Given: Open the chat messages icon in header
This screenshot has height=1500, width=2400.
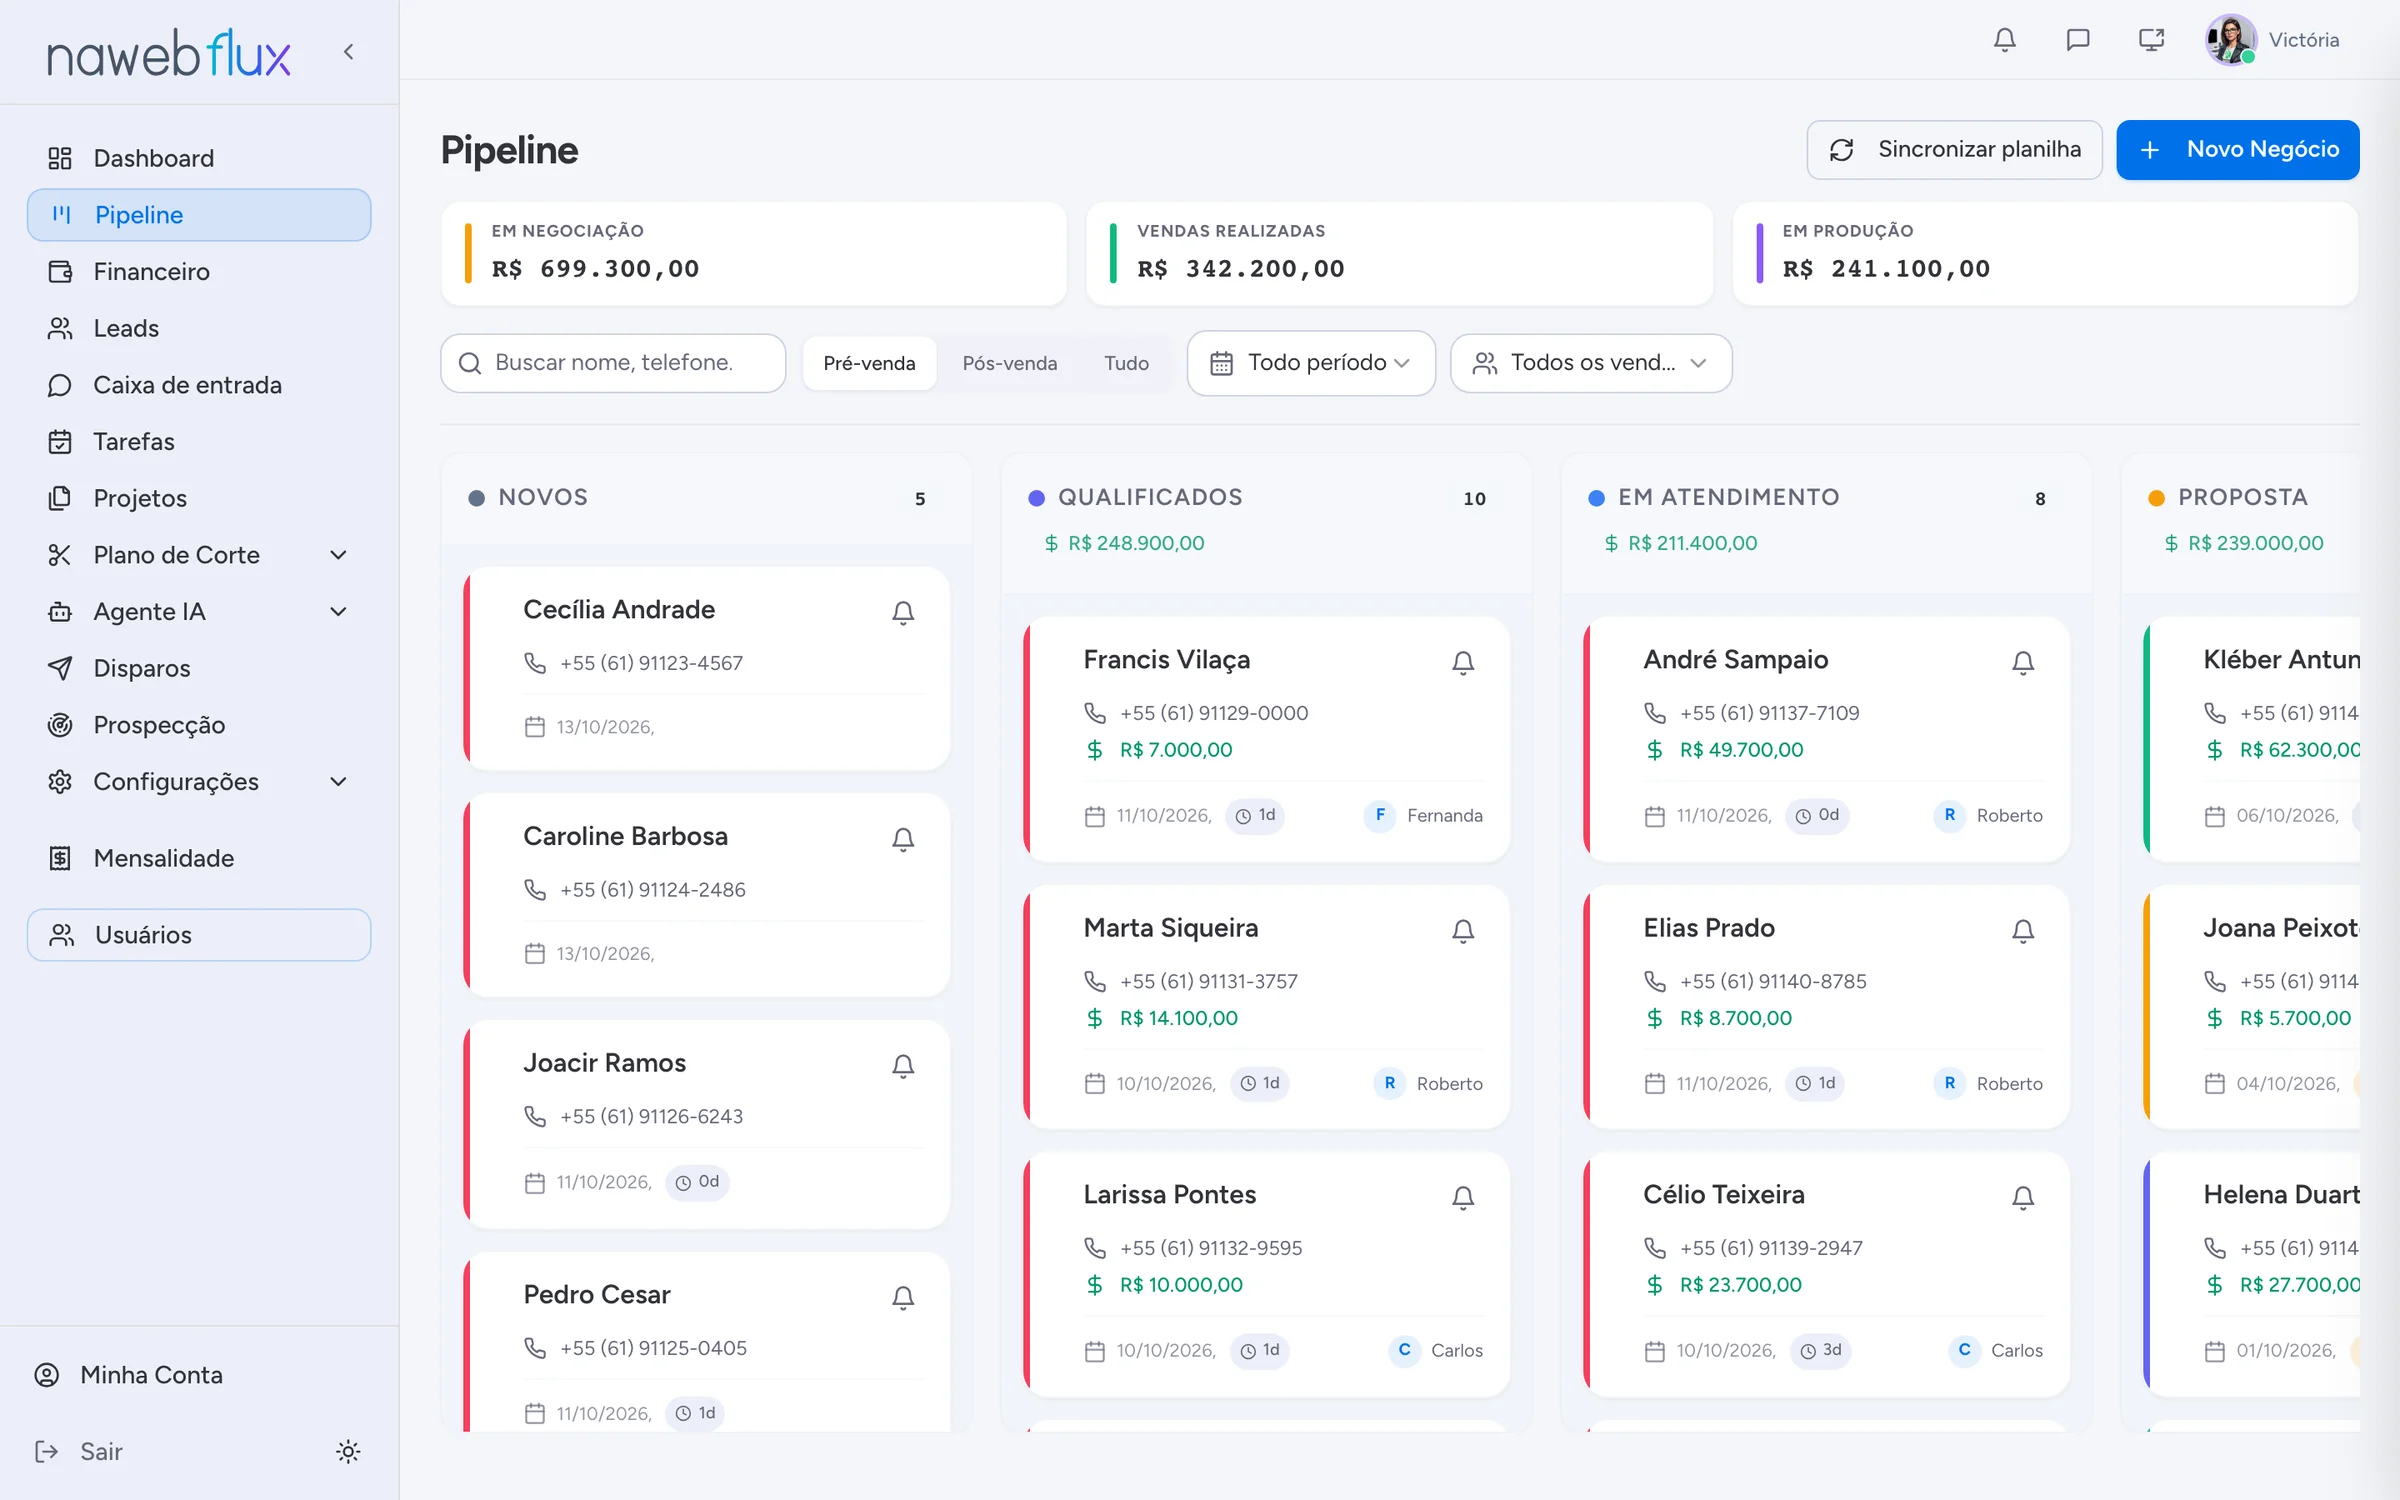Looking at the screenshot, I should (2078, 40).
